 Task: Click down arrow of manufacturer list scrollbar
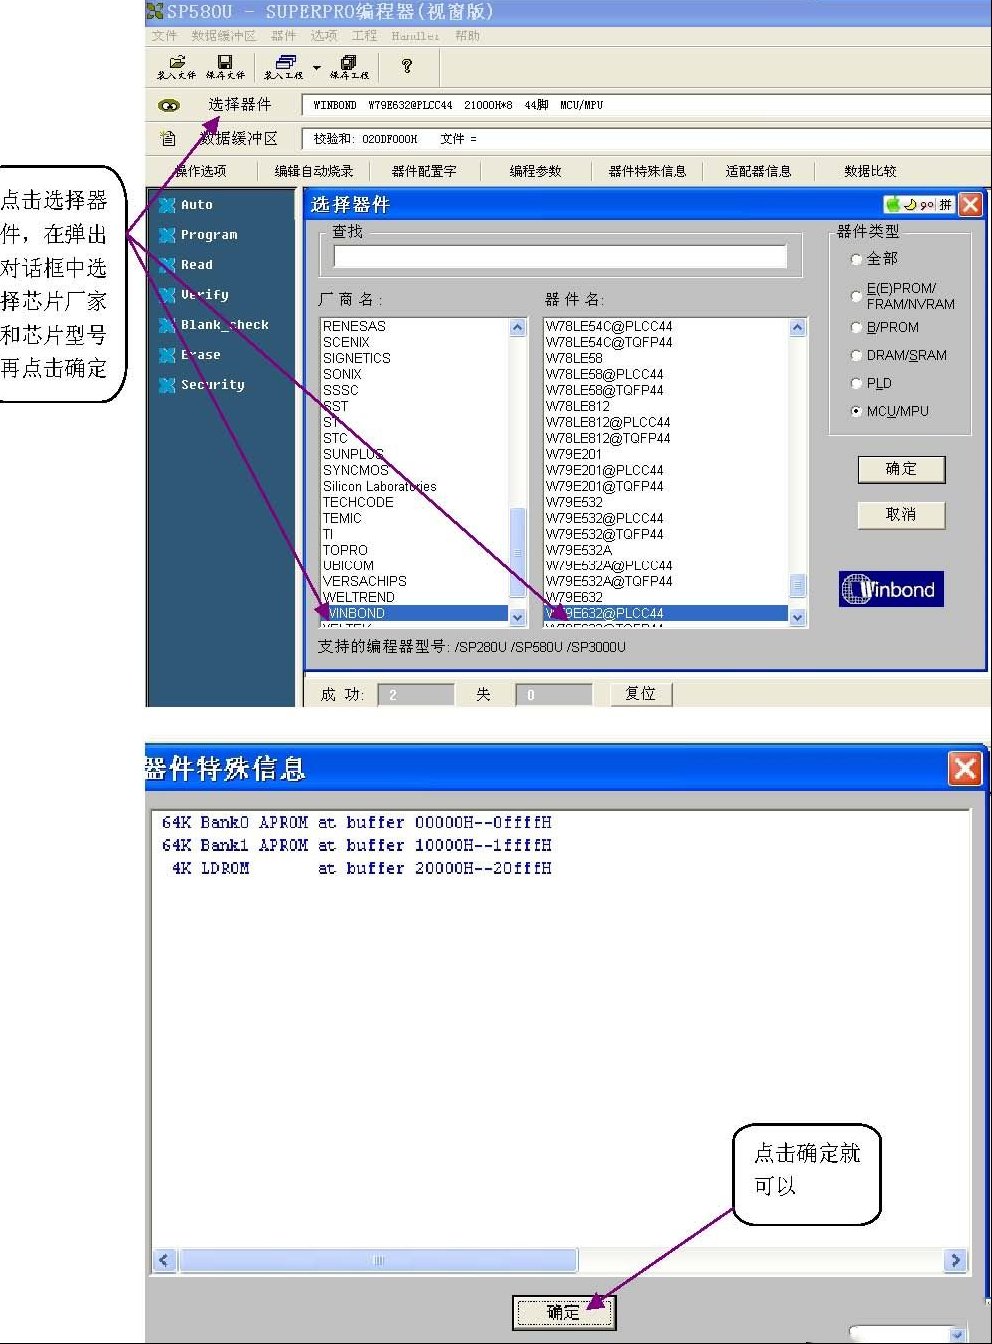click(x=517, y=617)
